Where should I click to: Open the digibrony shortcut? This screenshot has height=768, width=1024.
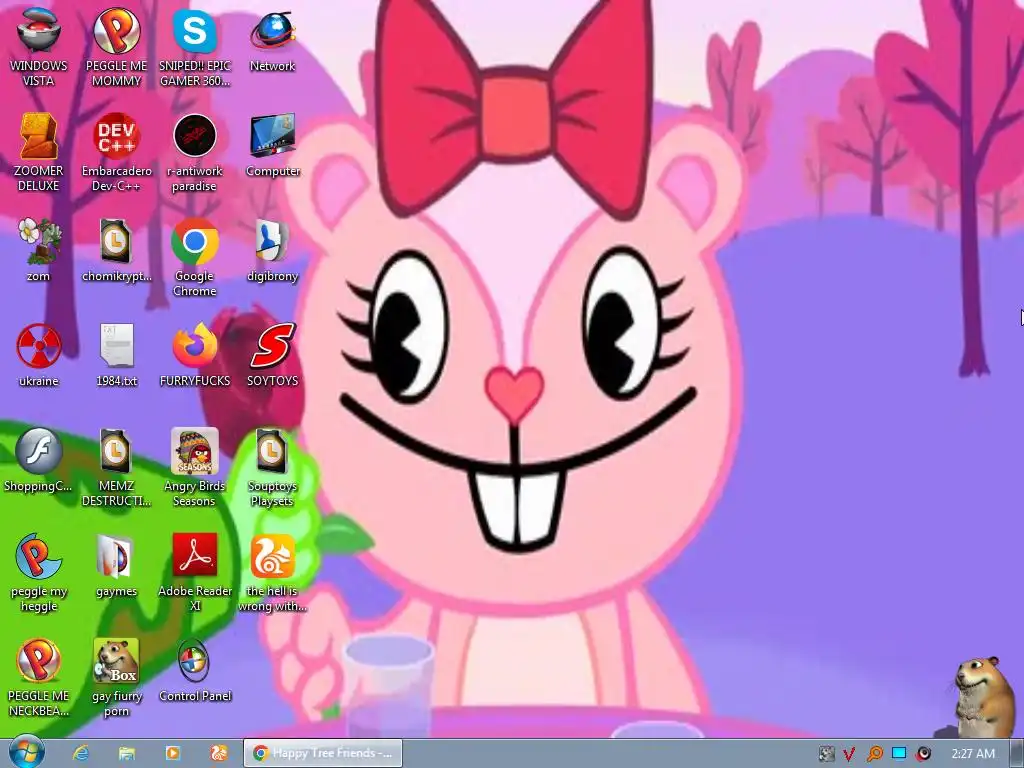tap(272, 249)
